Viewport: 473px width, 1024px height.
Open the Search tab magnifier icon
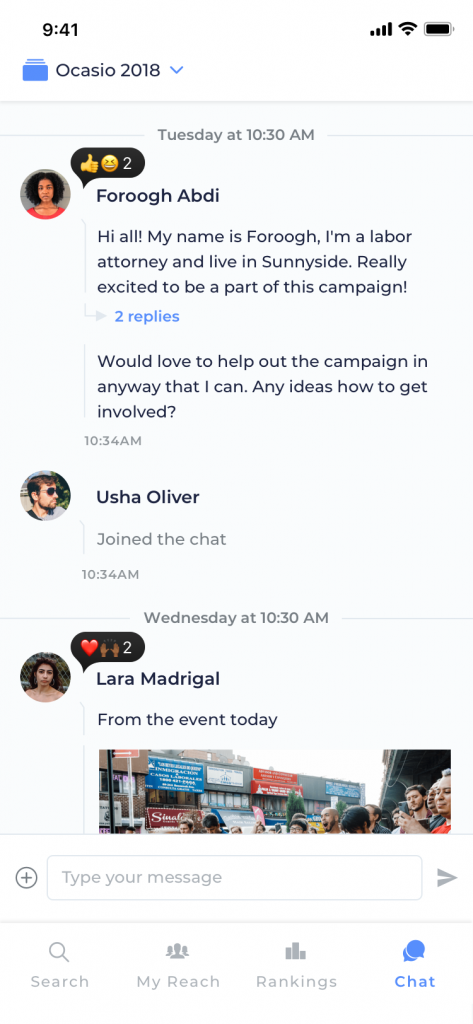[59, 952]
